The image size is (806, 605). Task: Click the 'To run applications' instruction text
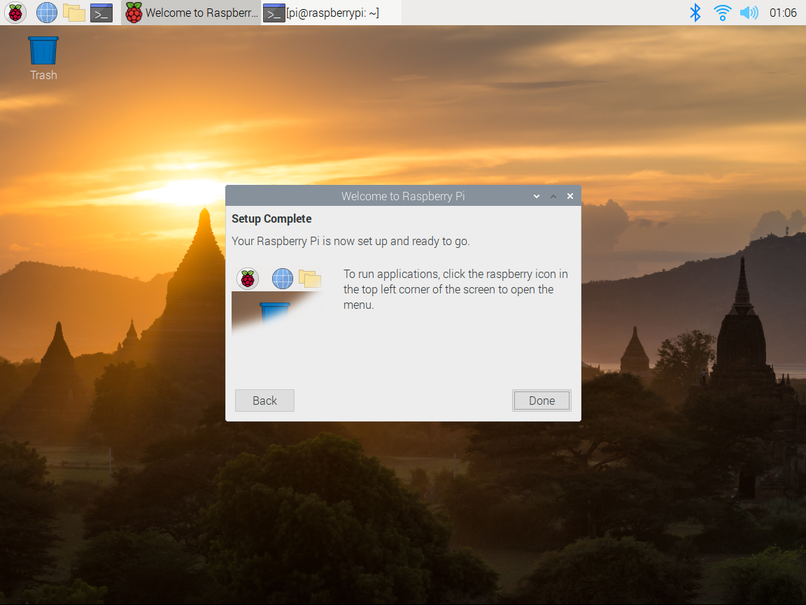point(455,289)
